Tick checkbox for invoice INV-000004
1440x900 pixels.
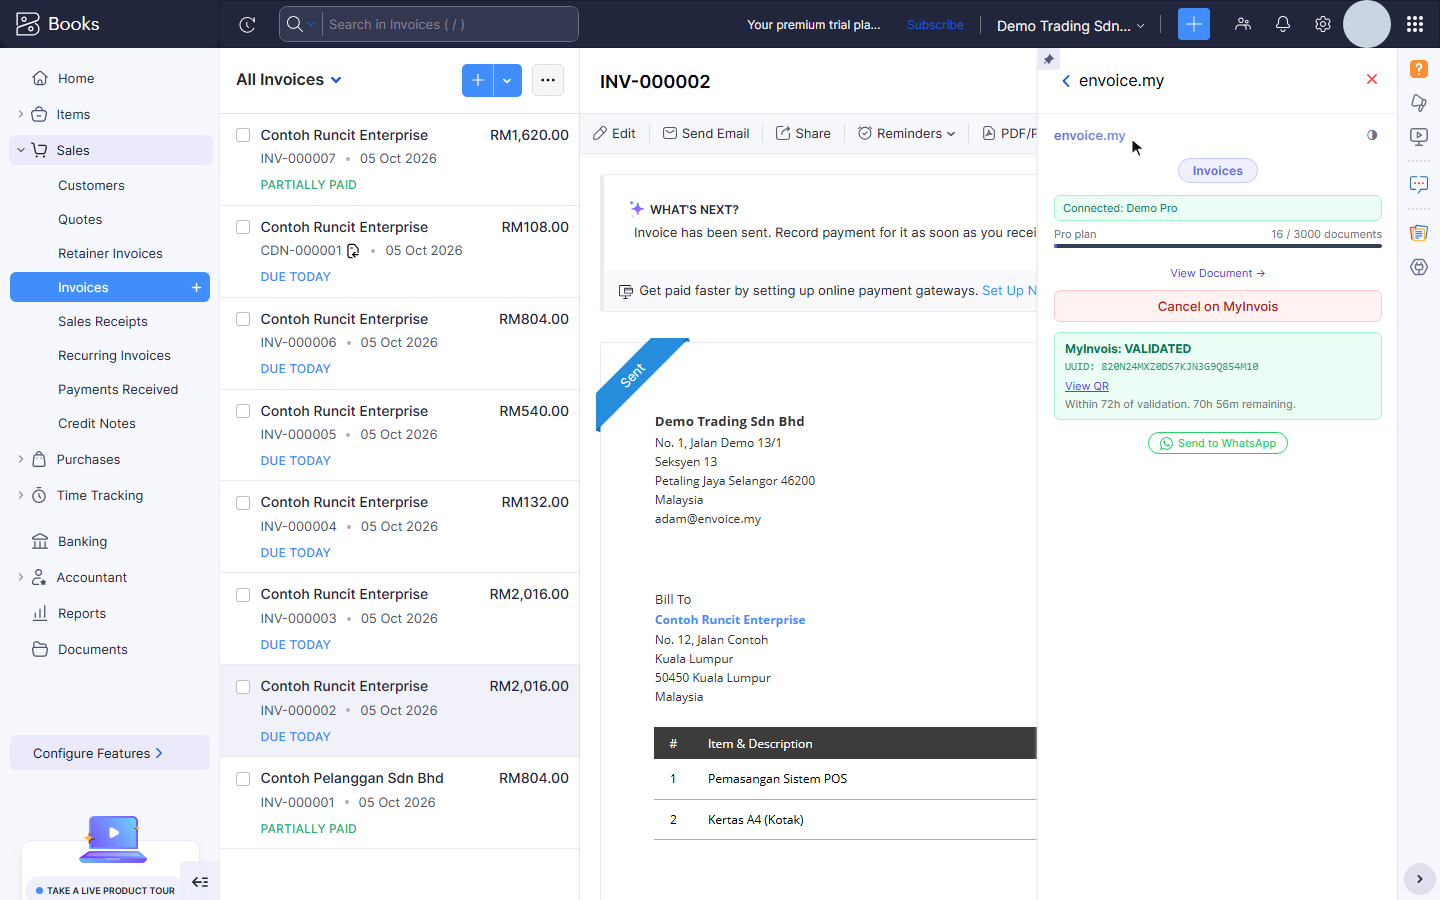coord(243,503)
